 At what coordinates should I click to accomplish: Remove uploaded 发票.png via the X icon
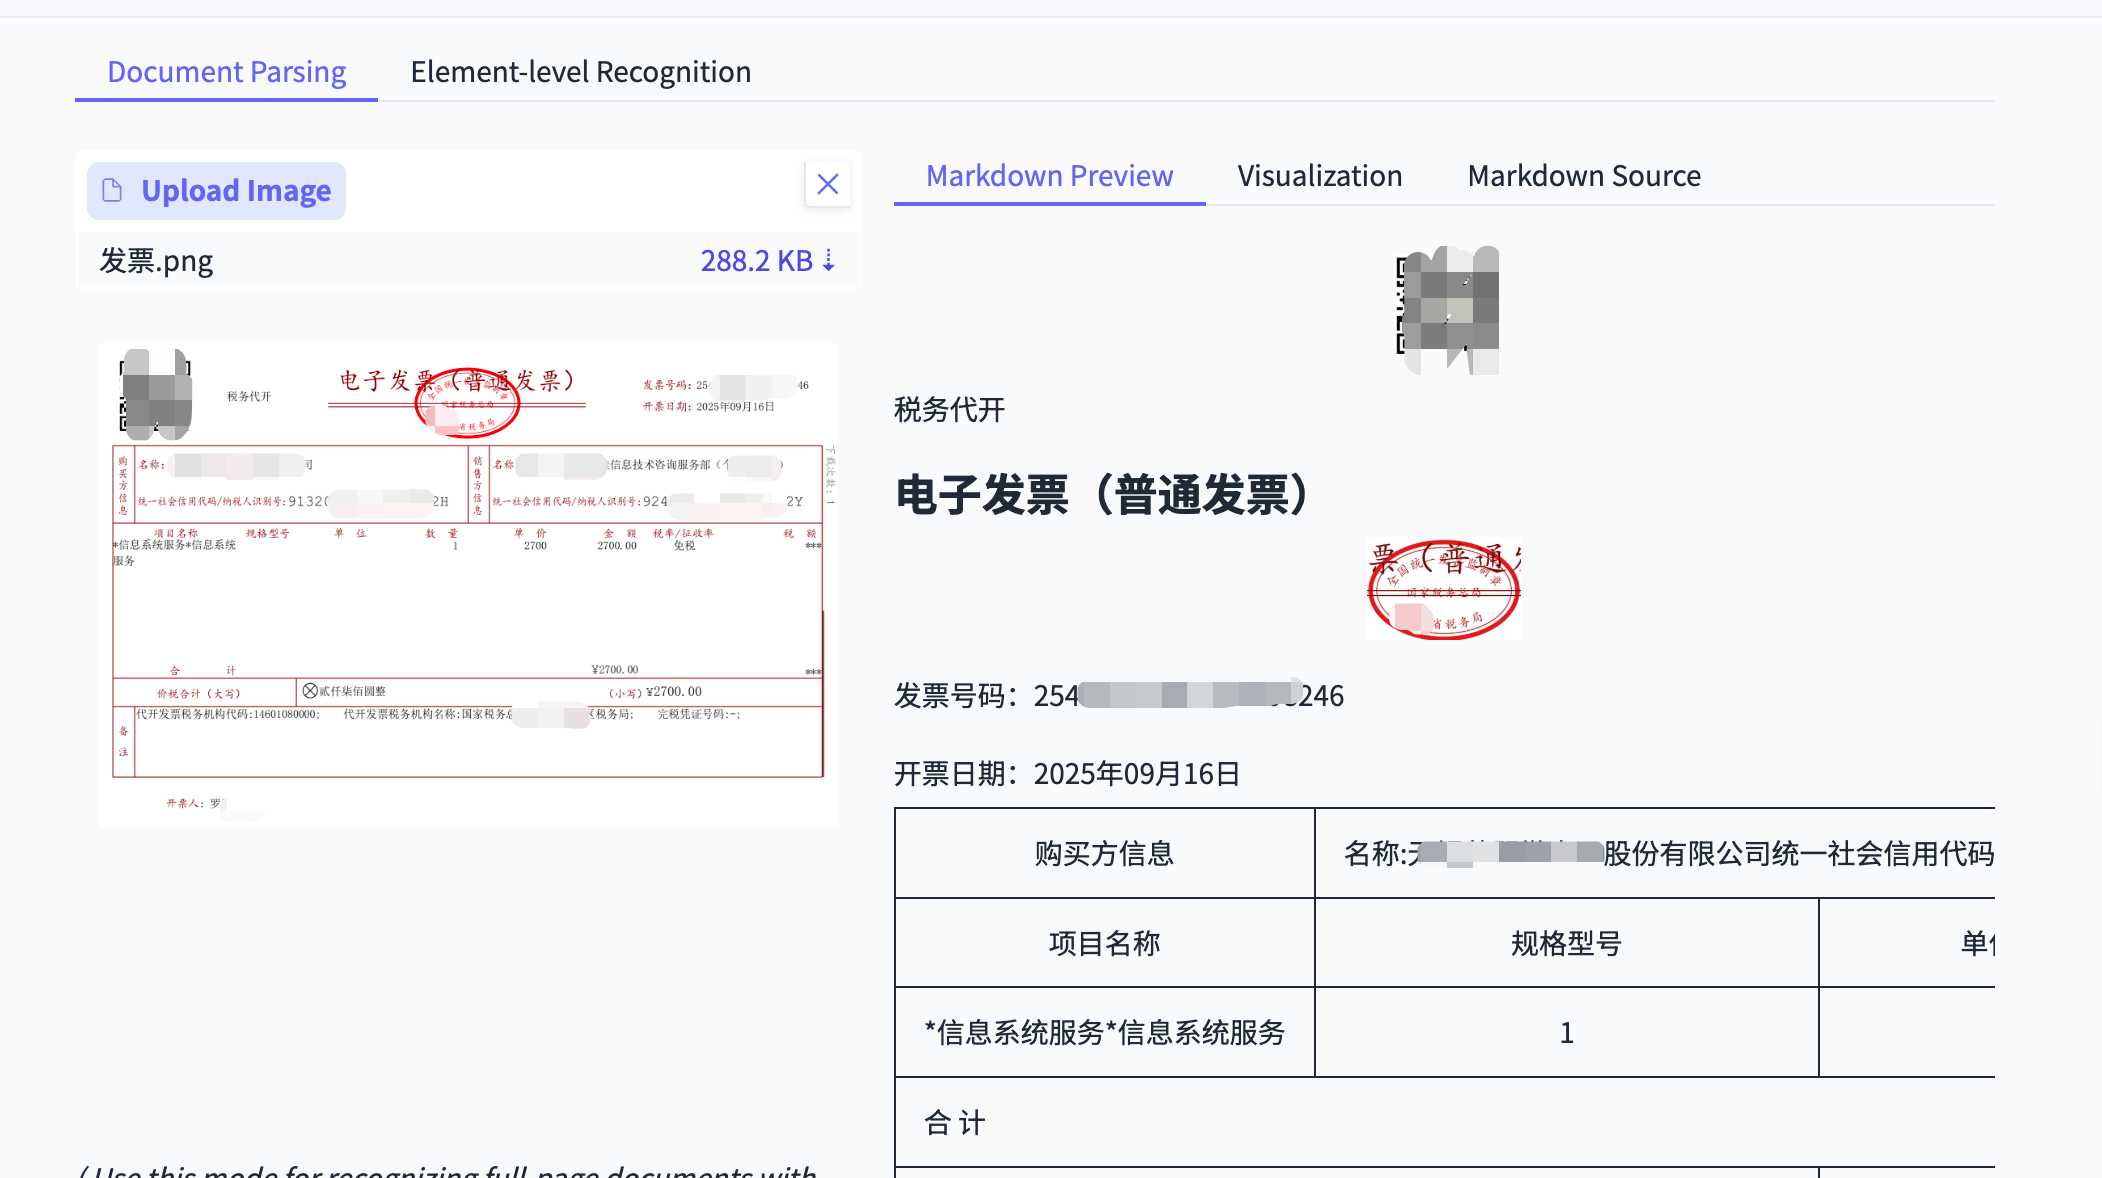tap(827, 185)
